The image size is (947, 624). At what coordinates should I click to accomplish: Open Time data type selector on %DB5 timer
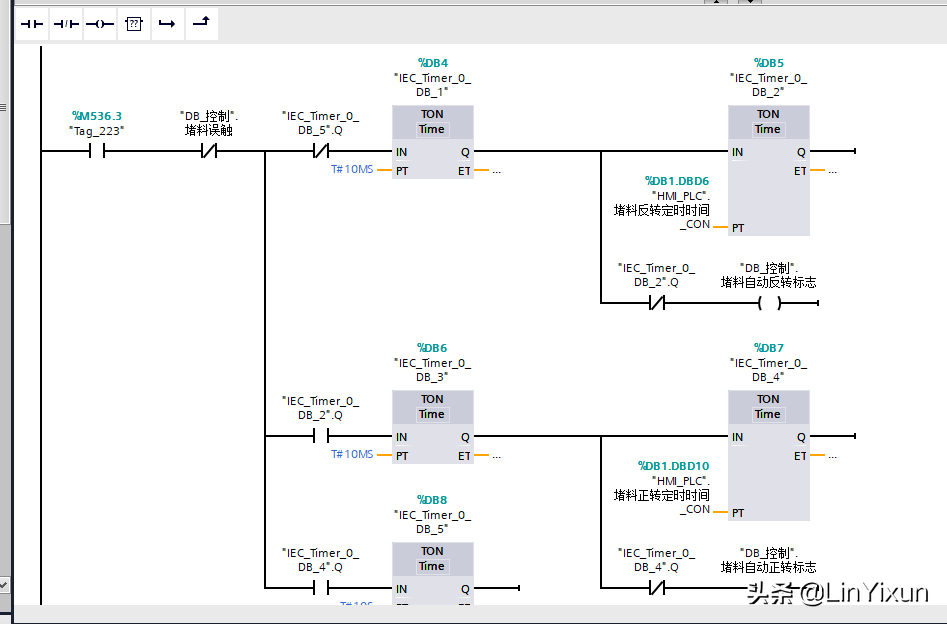768,129
